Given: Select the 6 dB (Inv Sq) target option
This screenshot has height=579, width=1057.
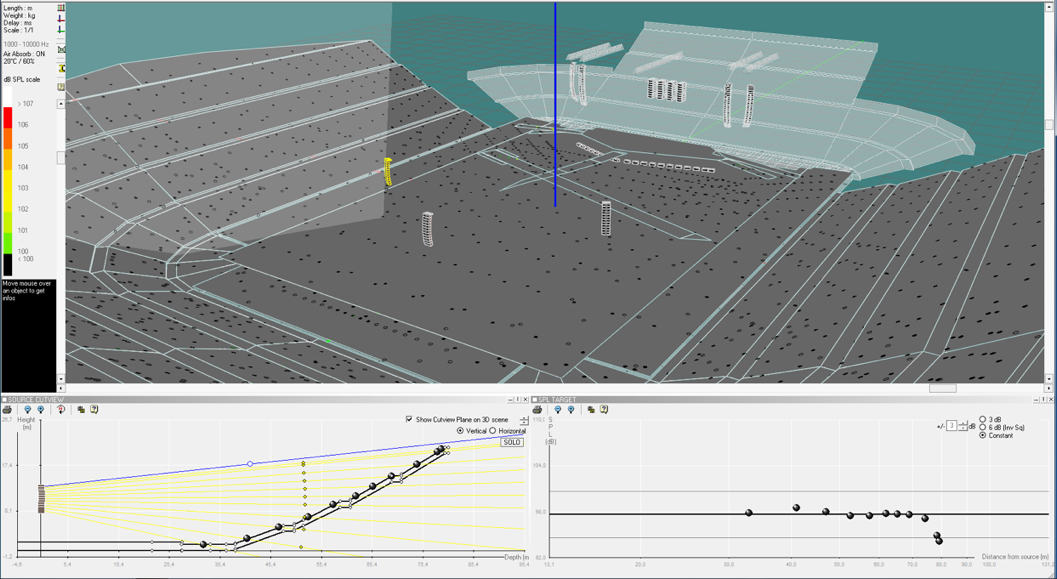Looking at the screenshot, I should coord(982,427).
